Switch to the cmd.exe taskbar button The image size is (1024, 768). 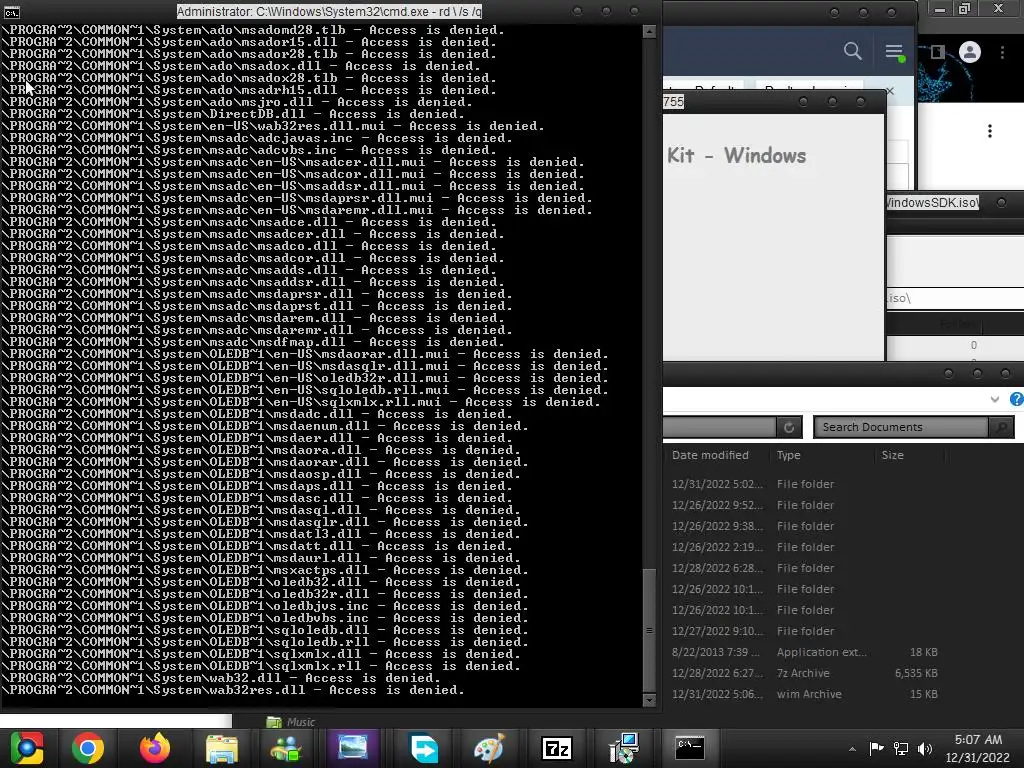click(x=690, y=748)
